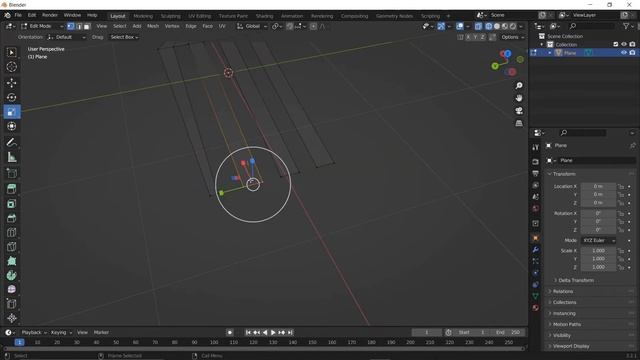Activate the Inset Faces tool
This screenshot has width=640, height=360.
(11, 203)
